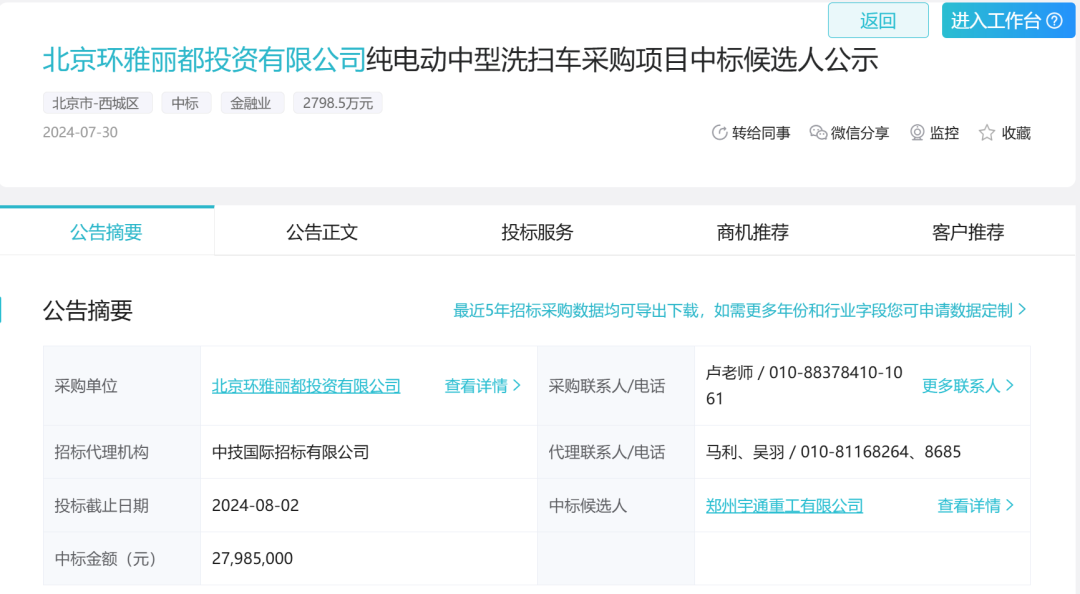Select the deadline date 2024-08-02
Screen dimensions: 1080x594
256,506
